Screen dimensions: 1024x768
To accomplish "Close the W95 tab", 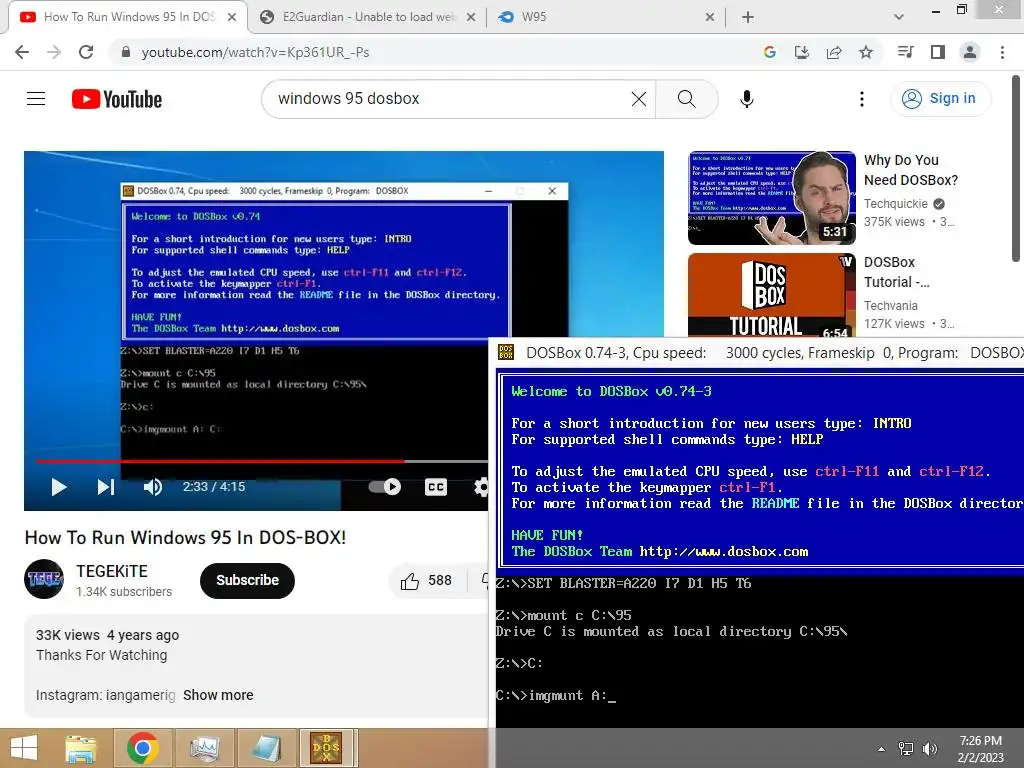I will [x=710, y=17].
